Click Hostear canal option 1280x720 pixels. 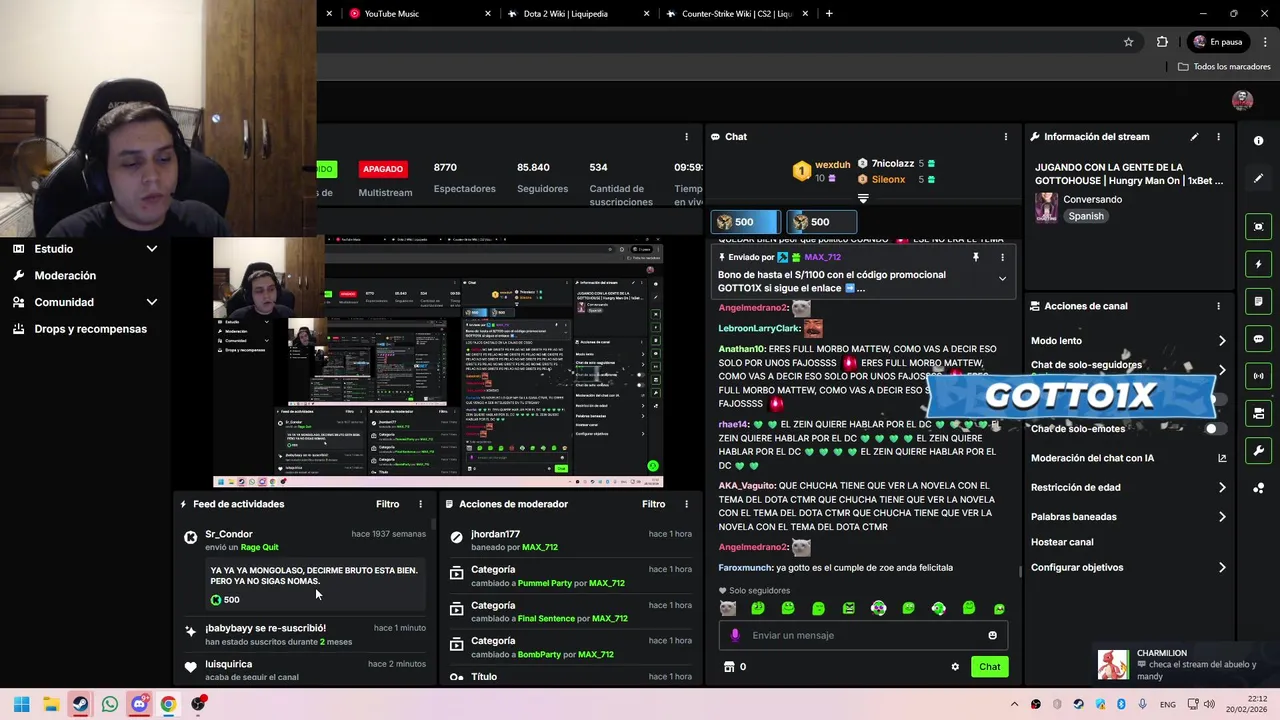[1062, 542]
